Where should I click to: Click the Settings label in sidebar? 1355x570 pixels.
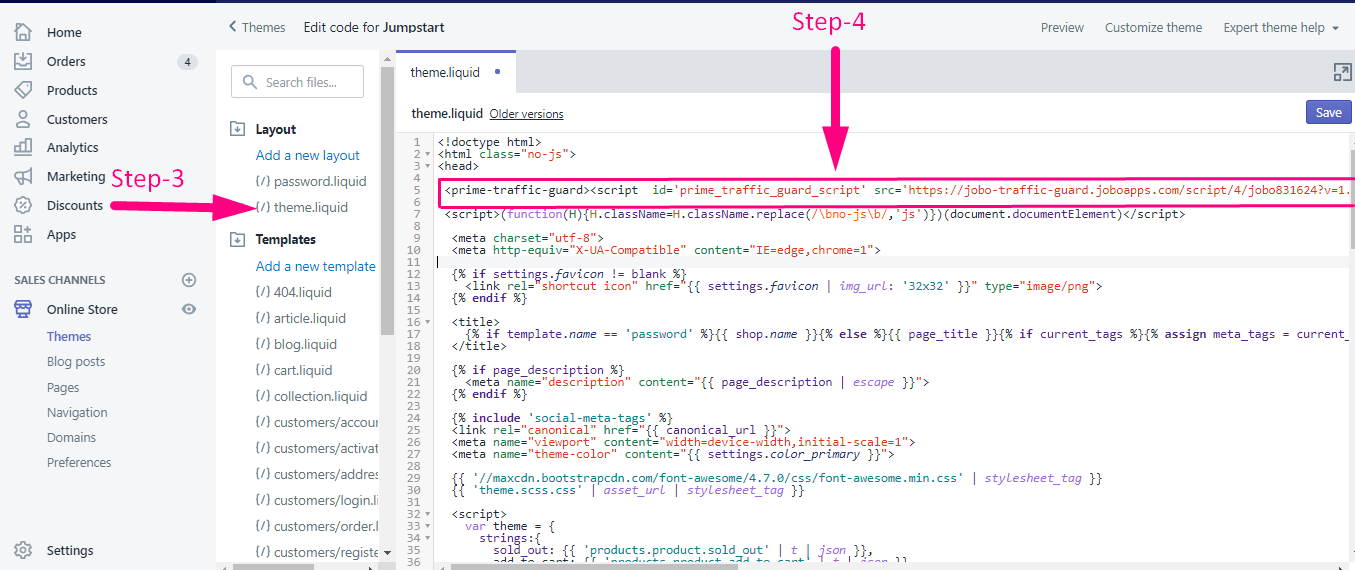click(70, 550)
